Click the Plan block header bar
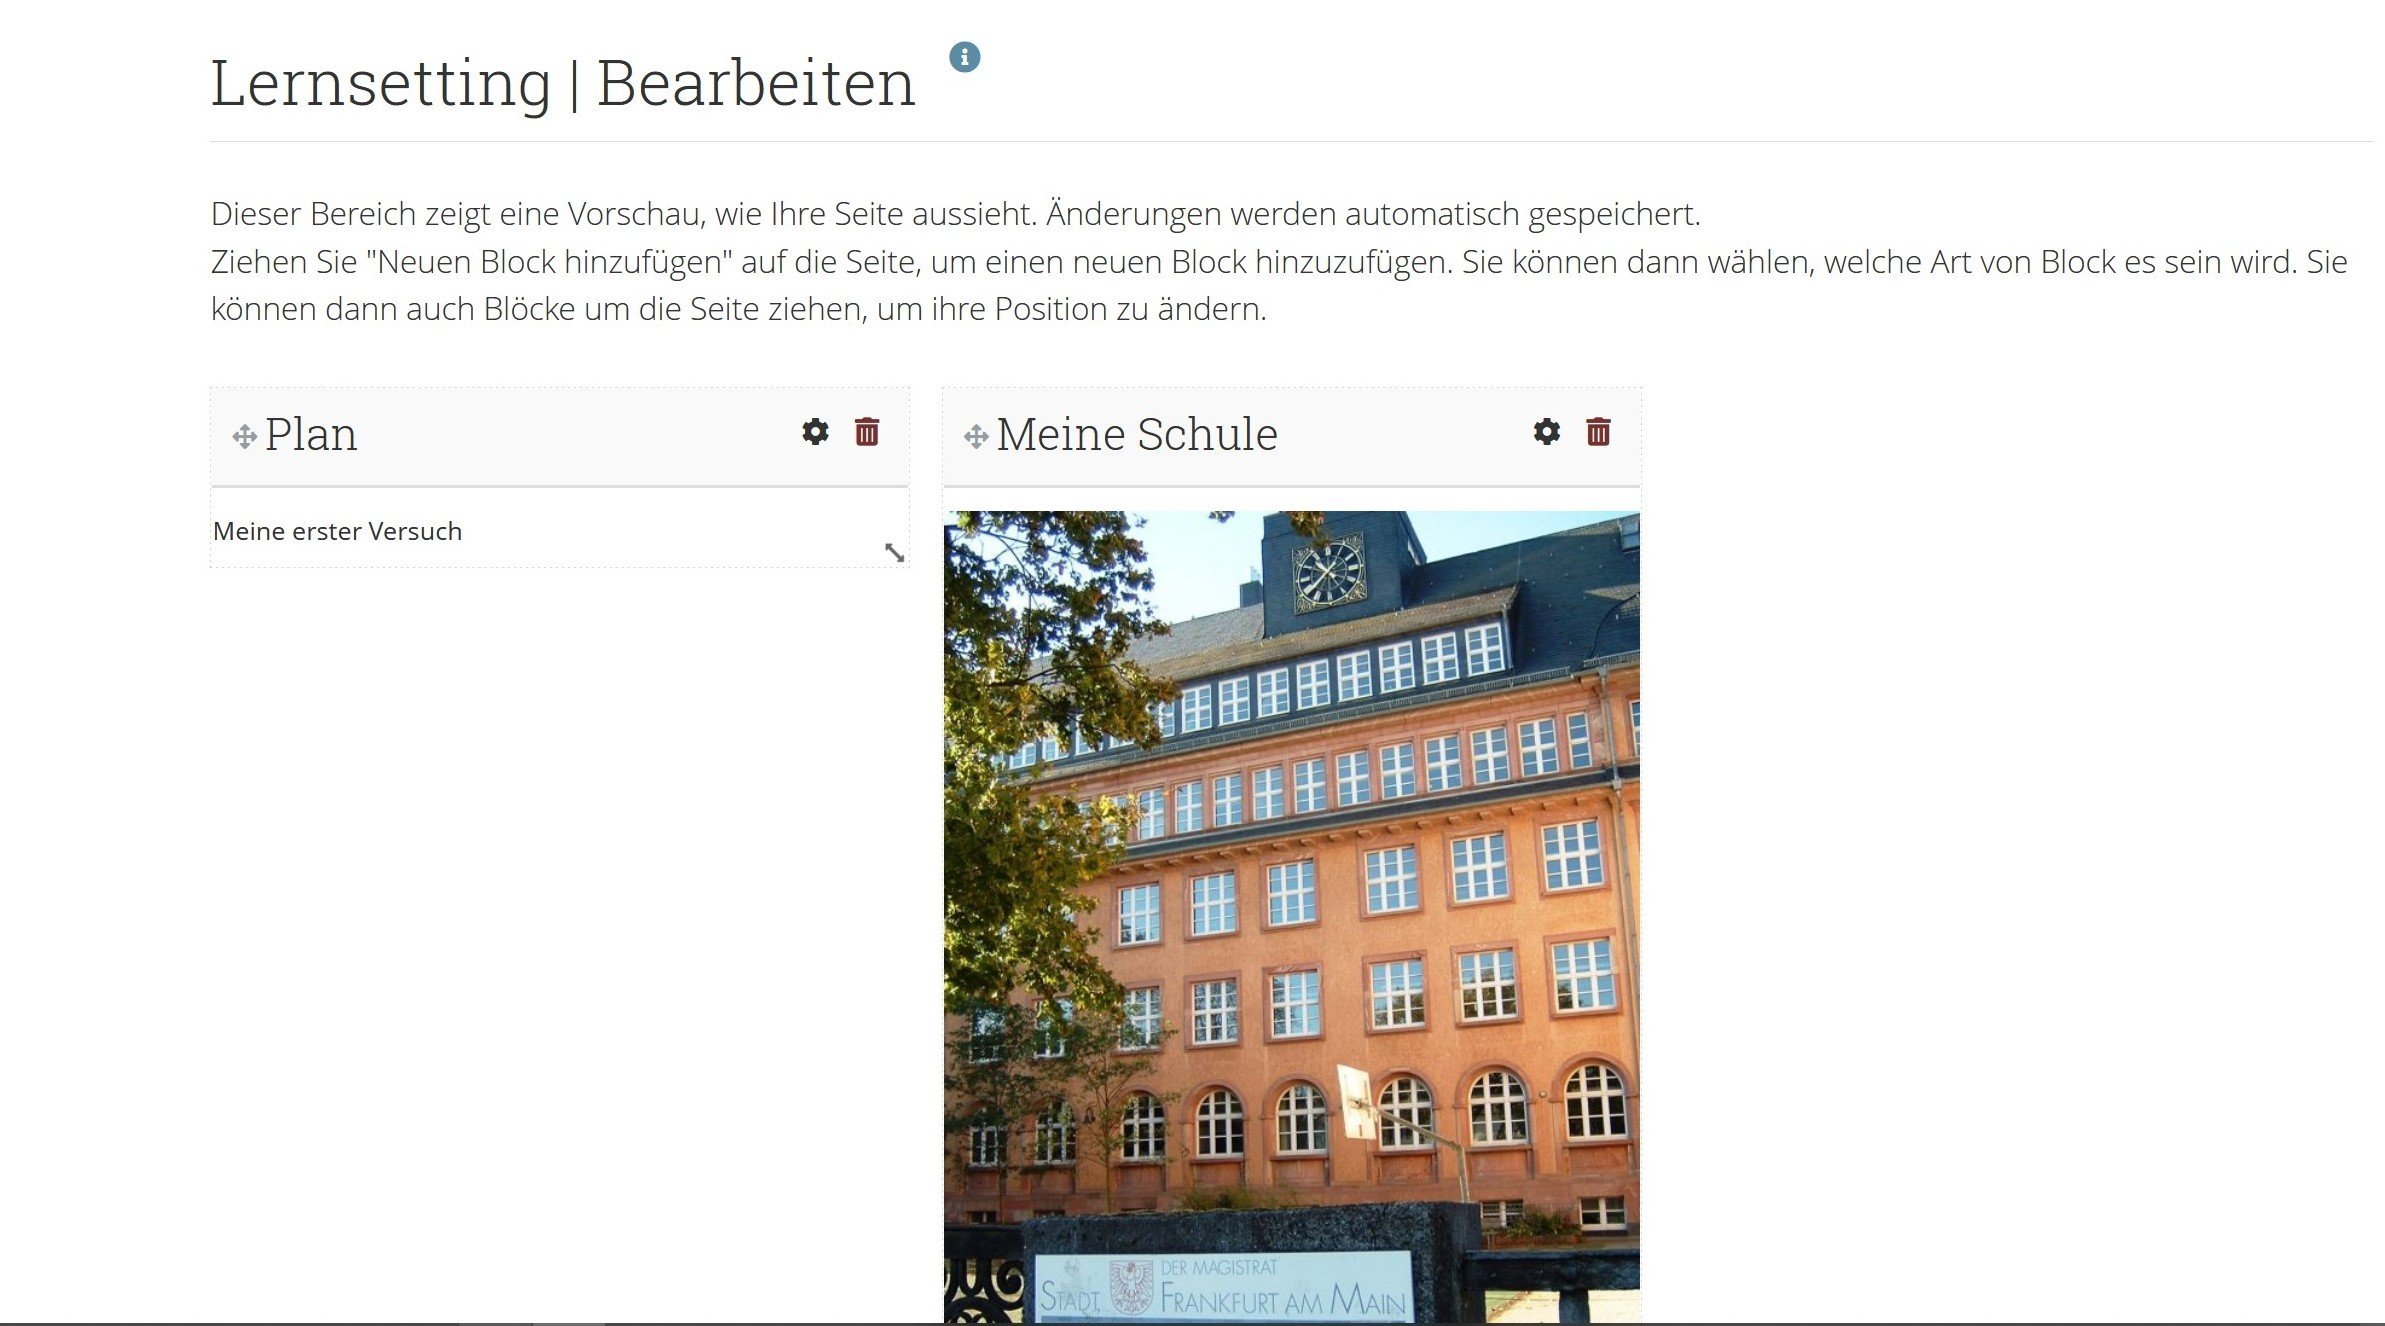 point(560,437)
